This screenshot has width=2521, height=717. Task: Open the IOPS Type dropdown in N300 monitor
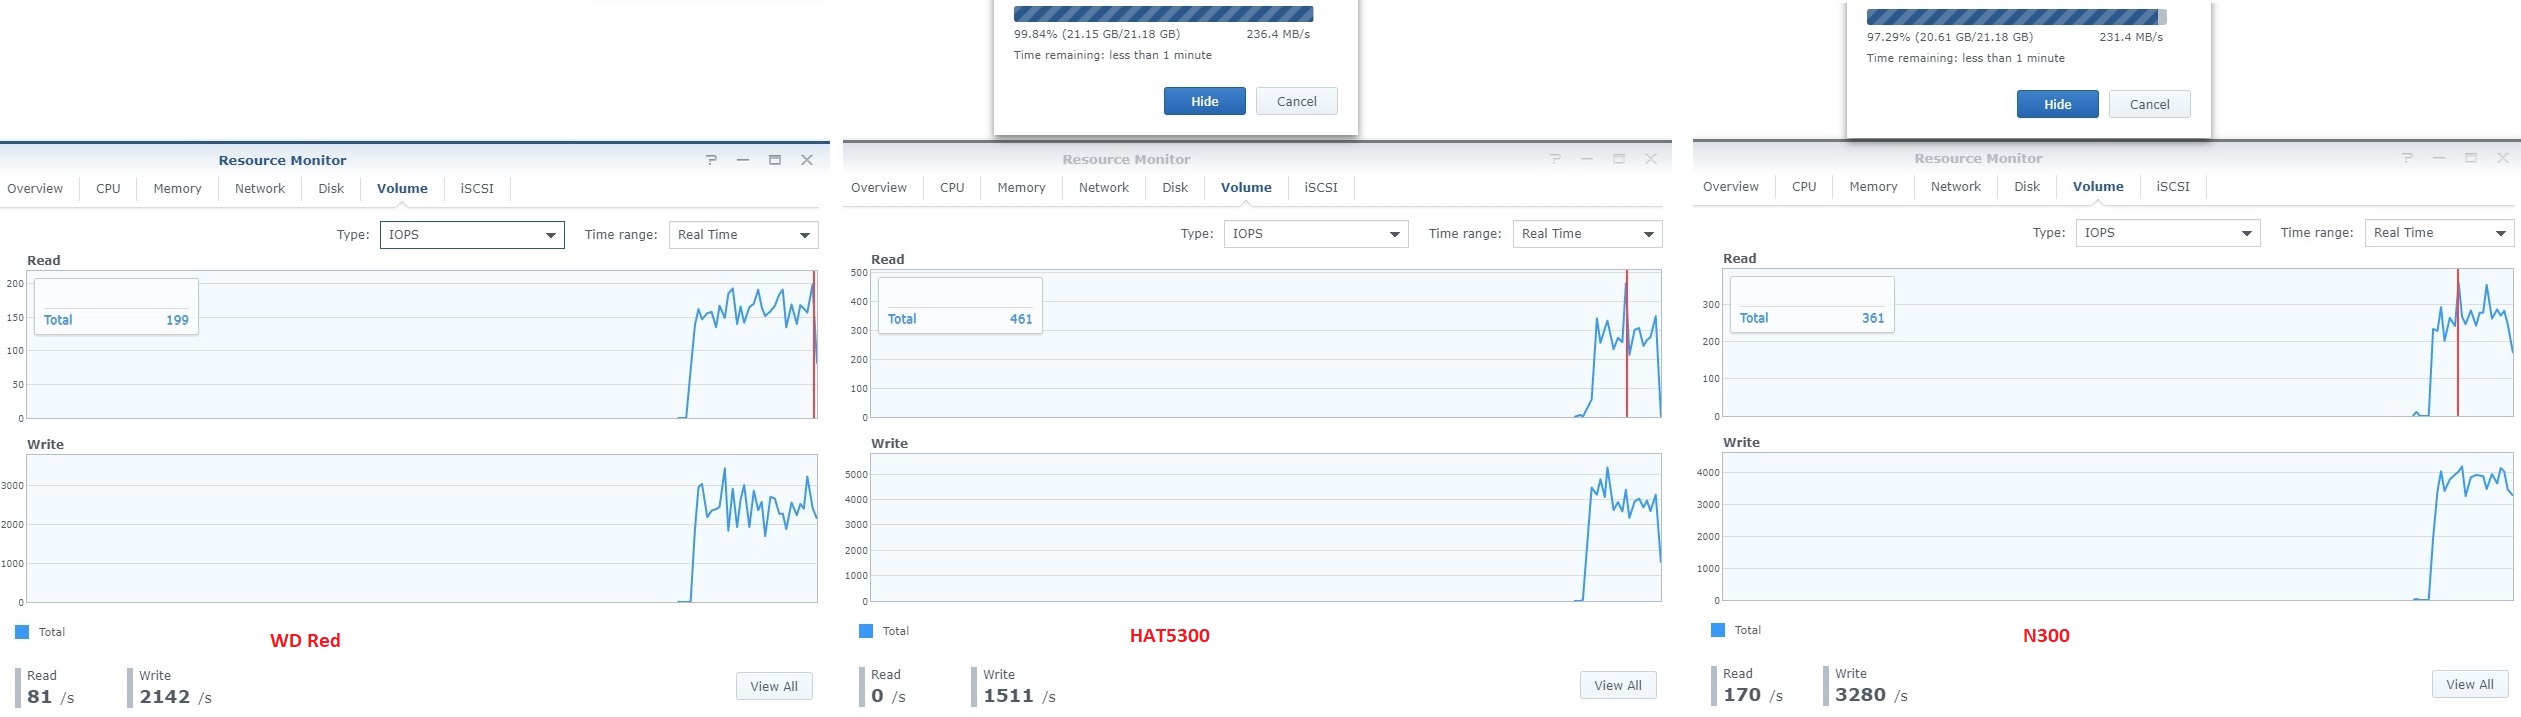(2168, 233)
